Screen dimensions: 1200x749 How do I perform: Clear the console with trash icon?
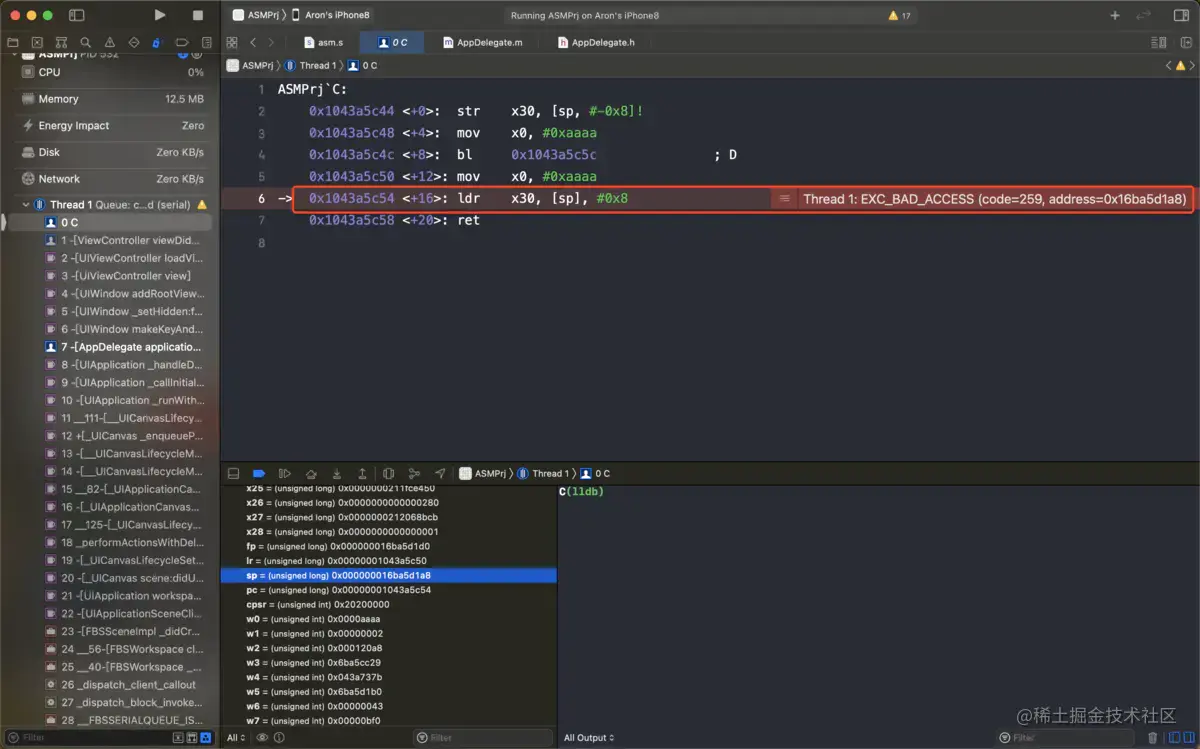tap(1153, 738)
